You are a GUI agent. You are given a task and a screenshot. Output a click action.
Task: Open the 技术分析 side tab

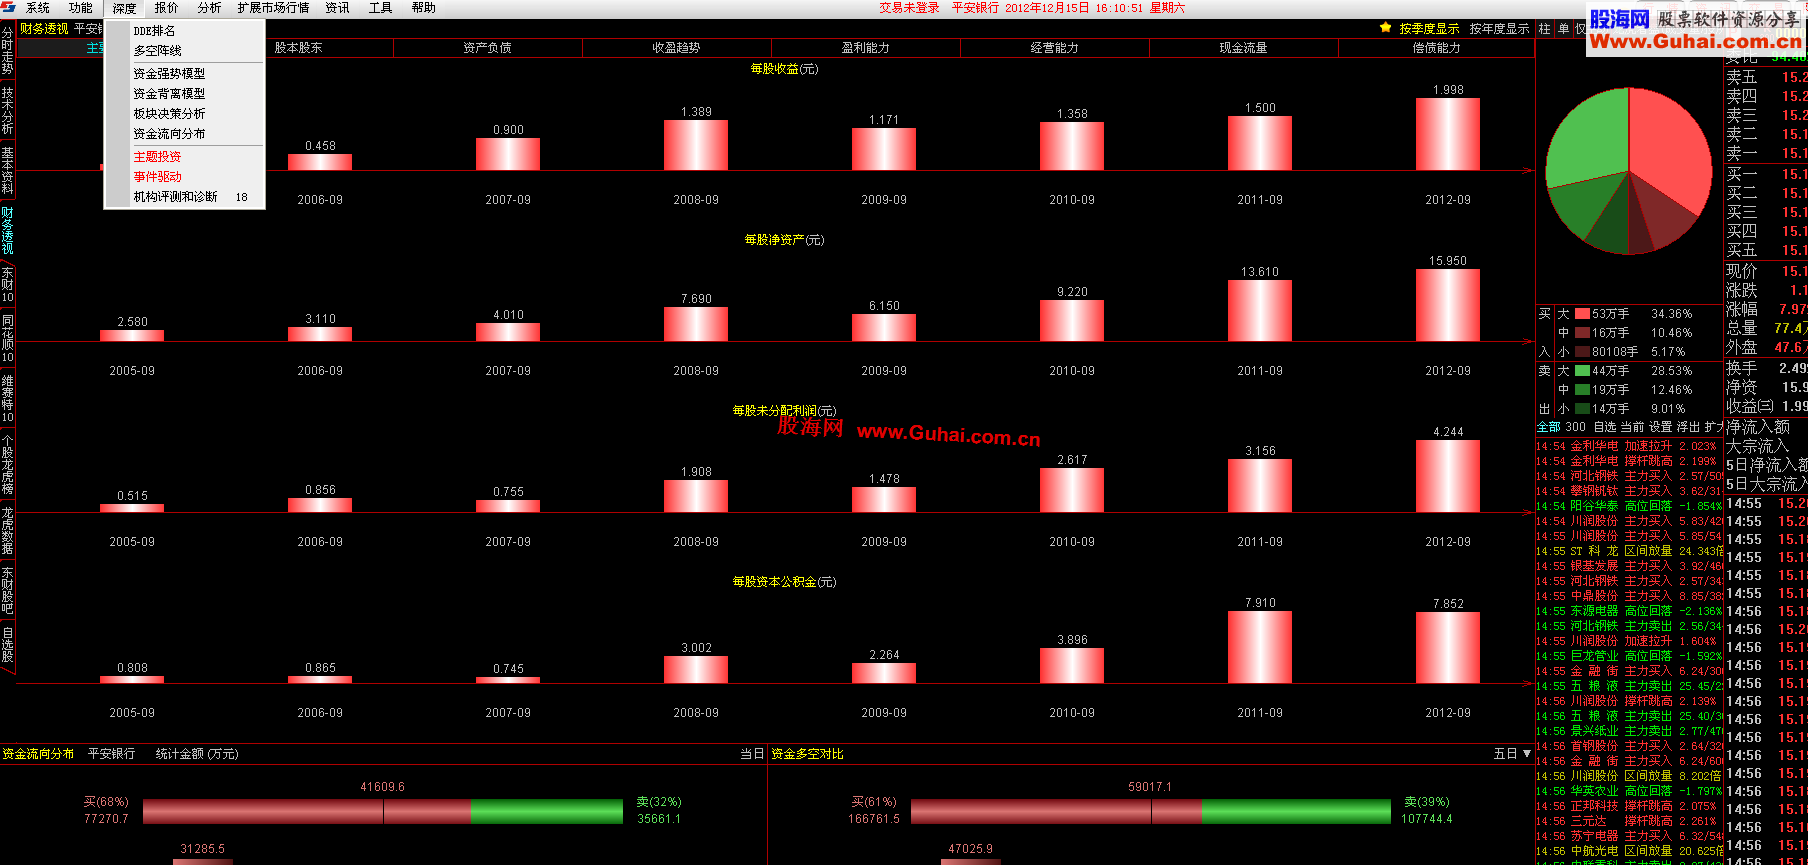coord(7,110)
